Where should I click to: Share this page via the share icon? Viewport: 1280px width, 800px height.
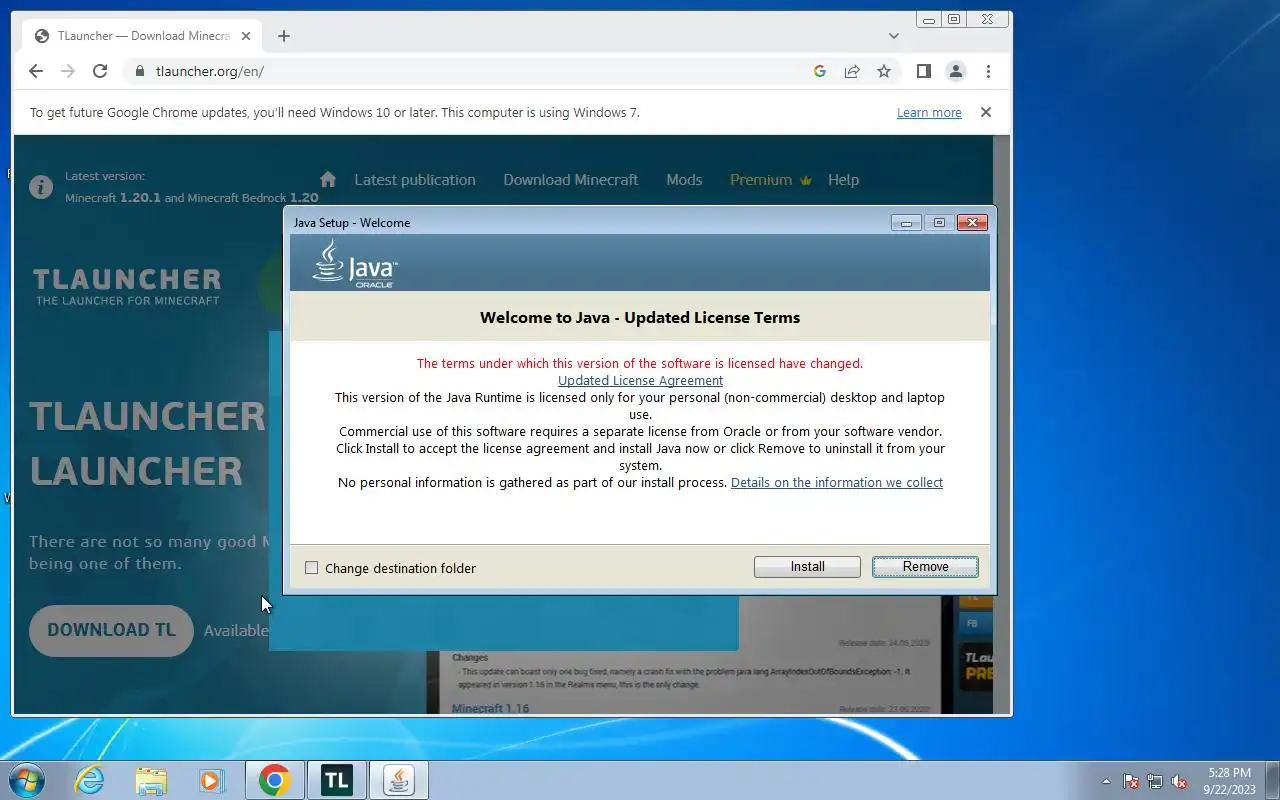point(852,71)
